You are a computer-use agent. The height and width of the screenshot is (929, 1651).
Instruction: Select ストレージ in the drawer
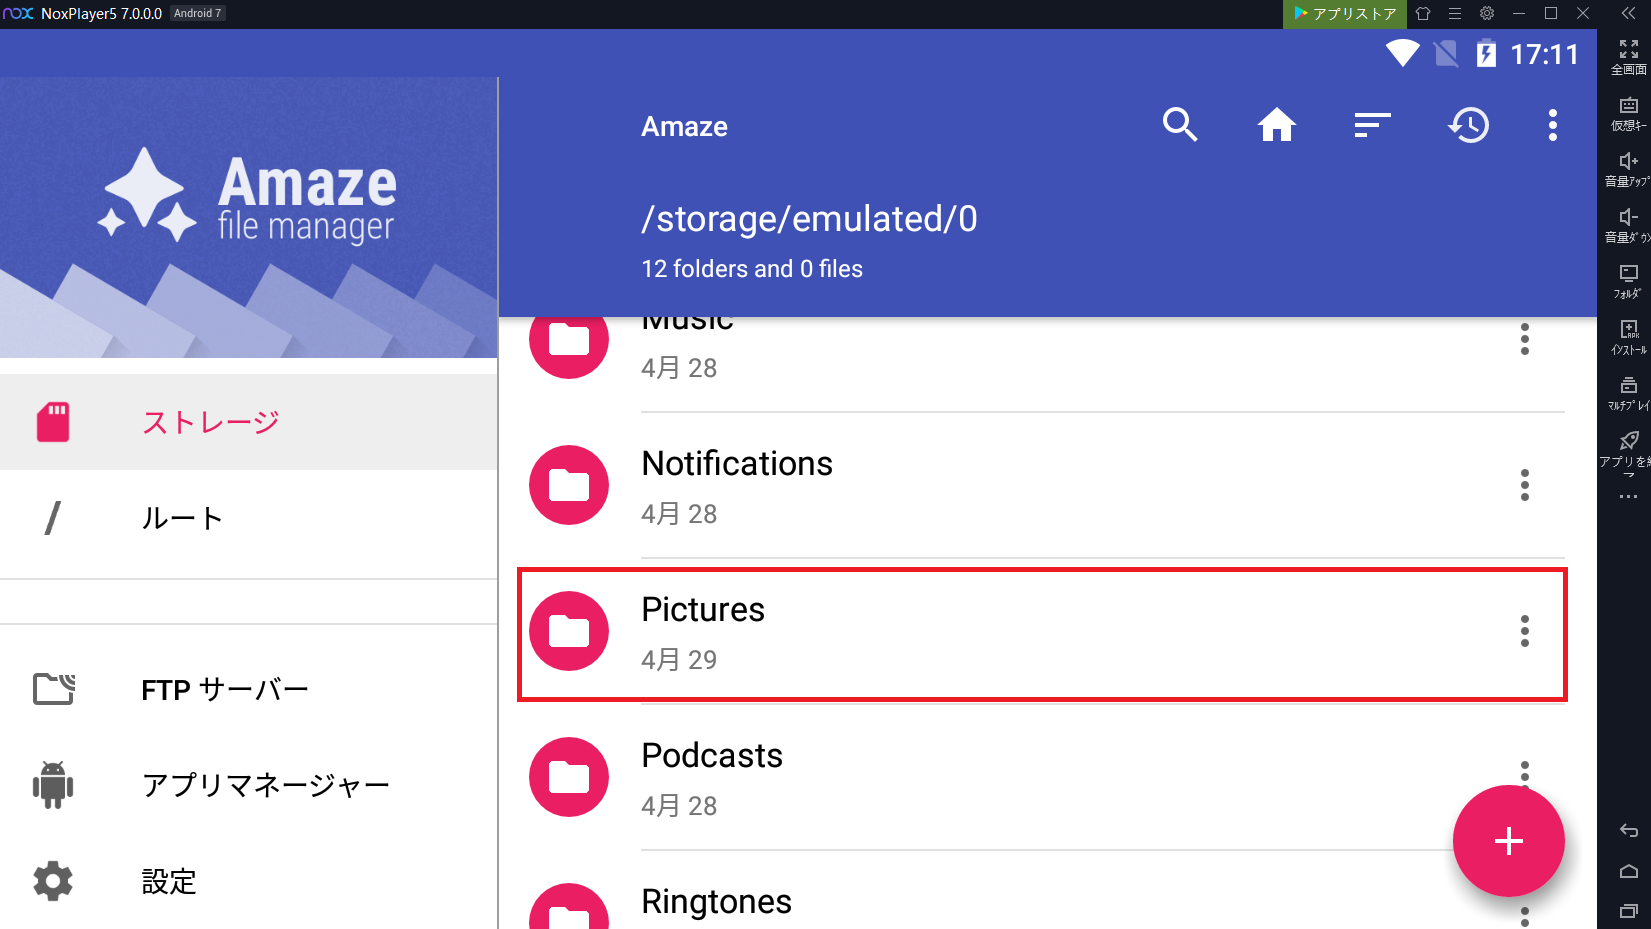click(248, 422)
